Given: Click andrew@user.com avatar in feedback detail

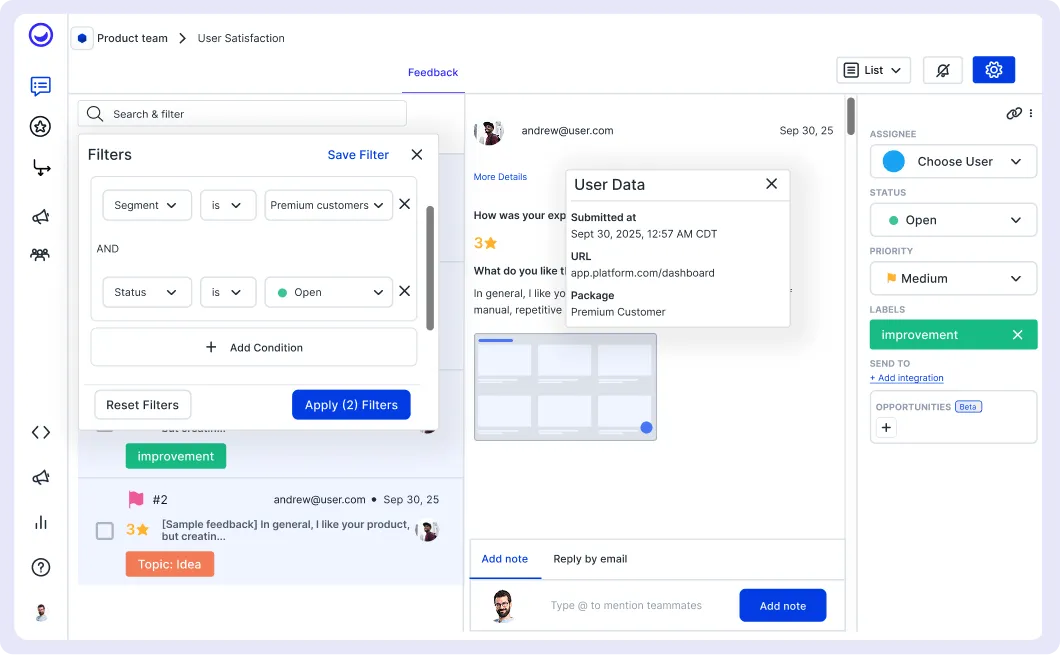Looking at the screenshot, I should click(489, 131).
